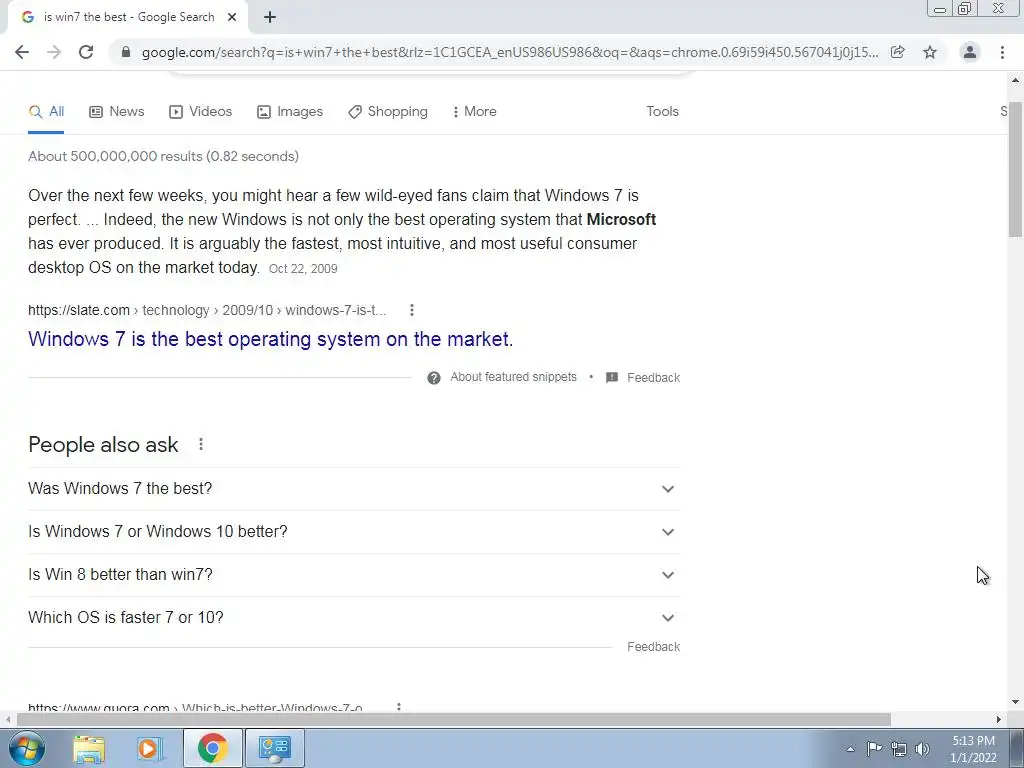Click the browser forward arrow

point(54,52)
